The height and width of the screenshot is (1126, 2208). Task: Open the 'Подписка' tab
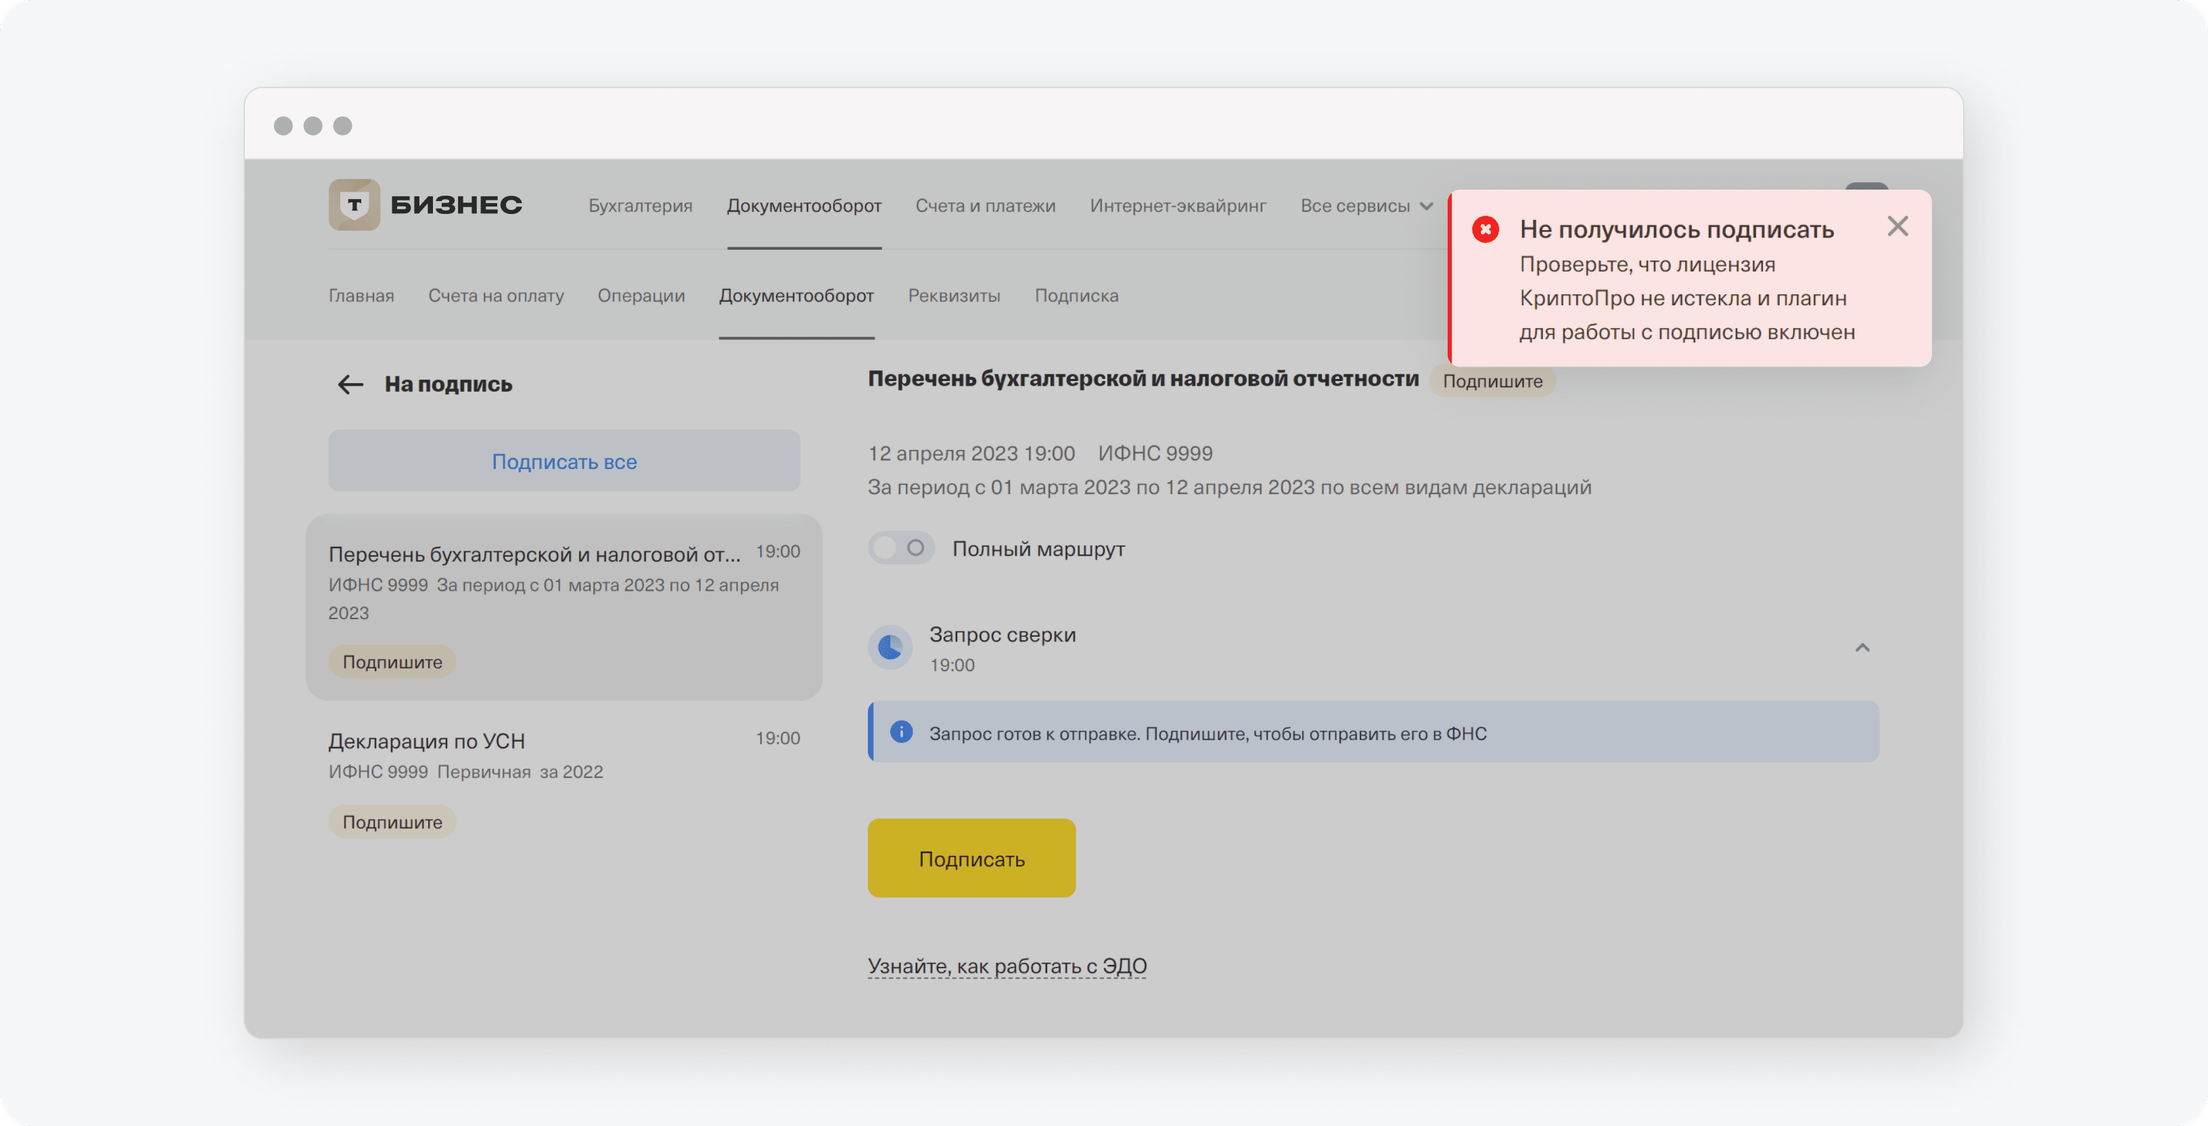point(1077,295)
